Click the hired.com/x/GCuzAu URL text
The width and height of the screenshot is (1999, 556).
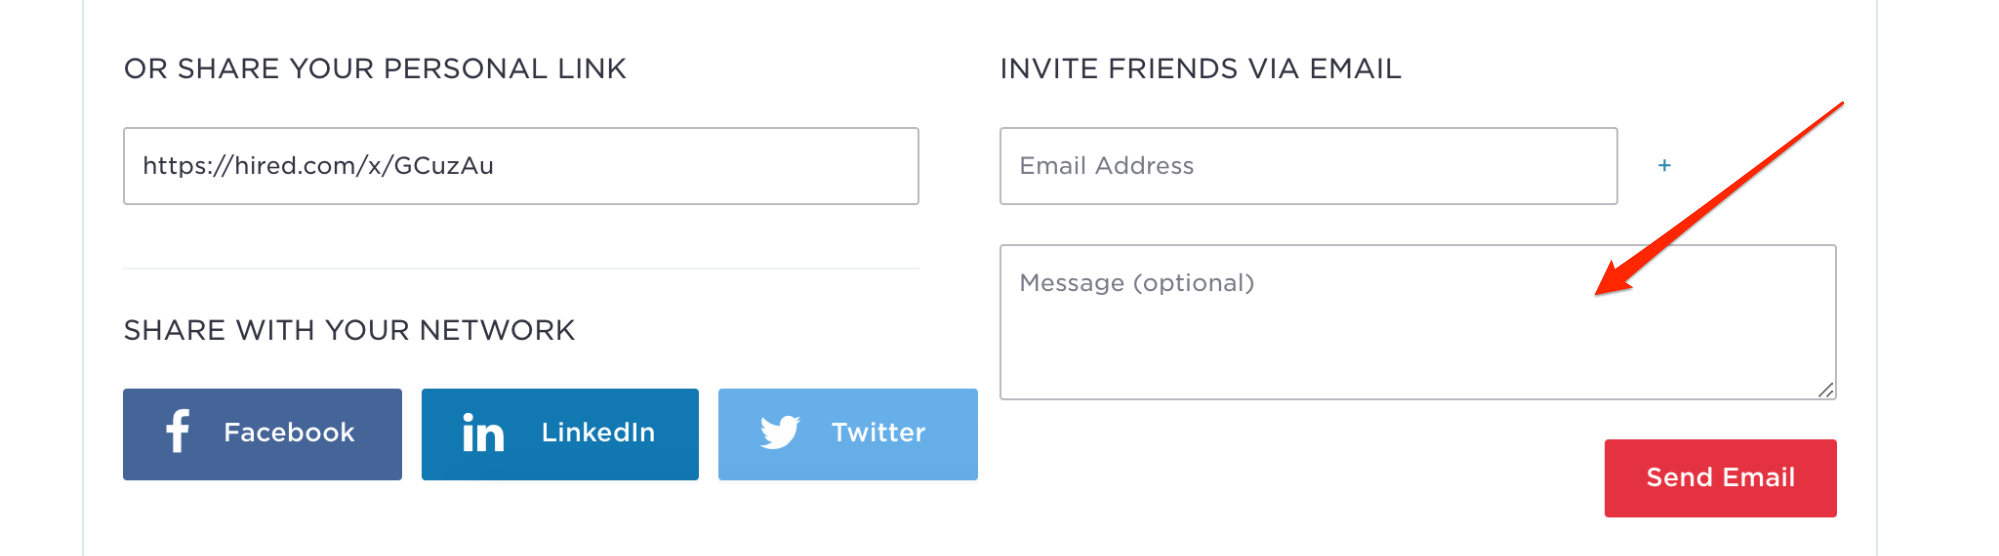pos(318,166)
